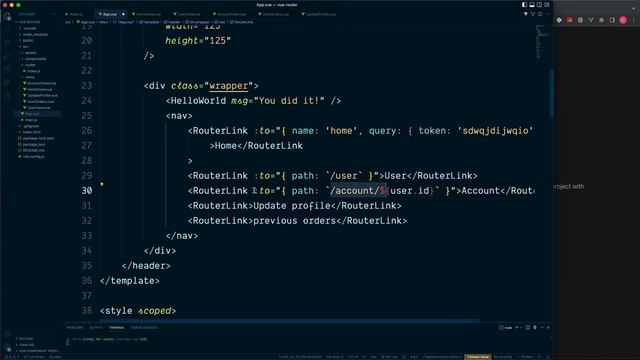Viewport: 640px width, 360px height.
Task: Open the Search view in activity bar
Action: (7, 30)
